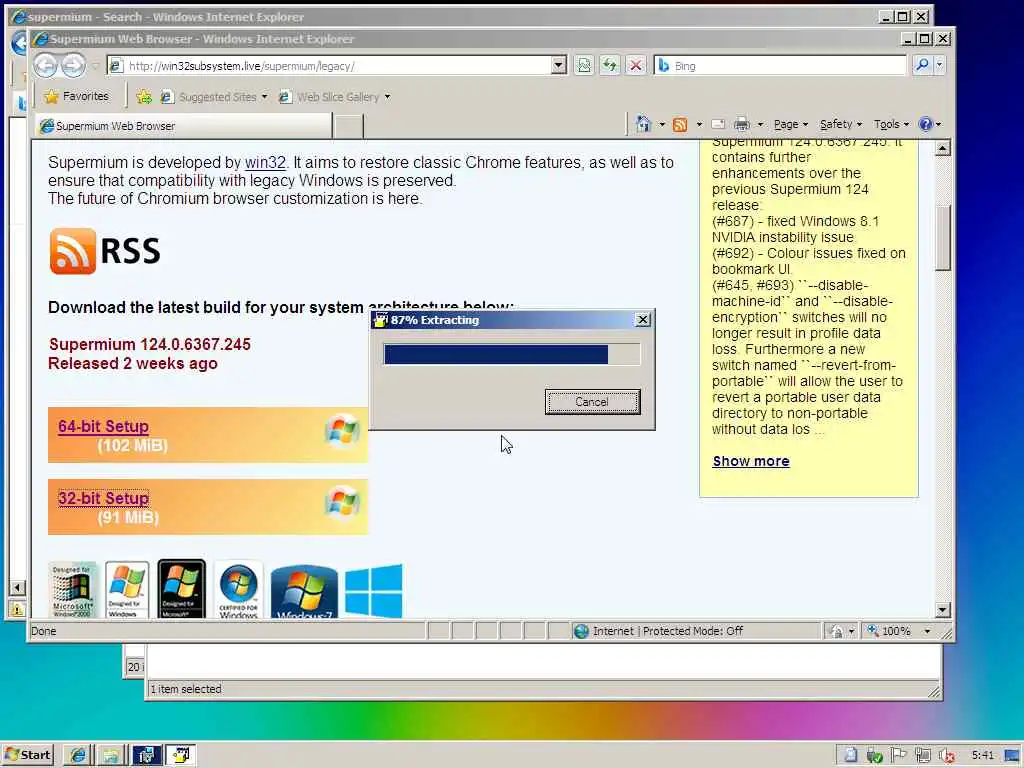The image size is (1024, 768).
Task: Click the Home icon in the command bar
Action: pos(643,124)
